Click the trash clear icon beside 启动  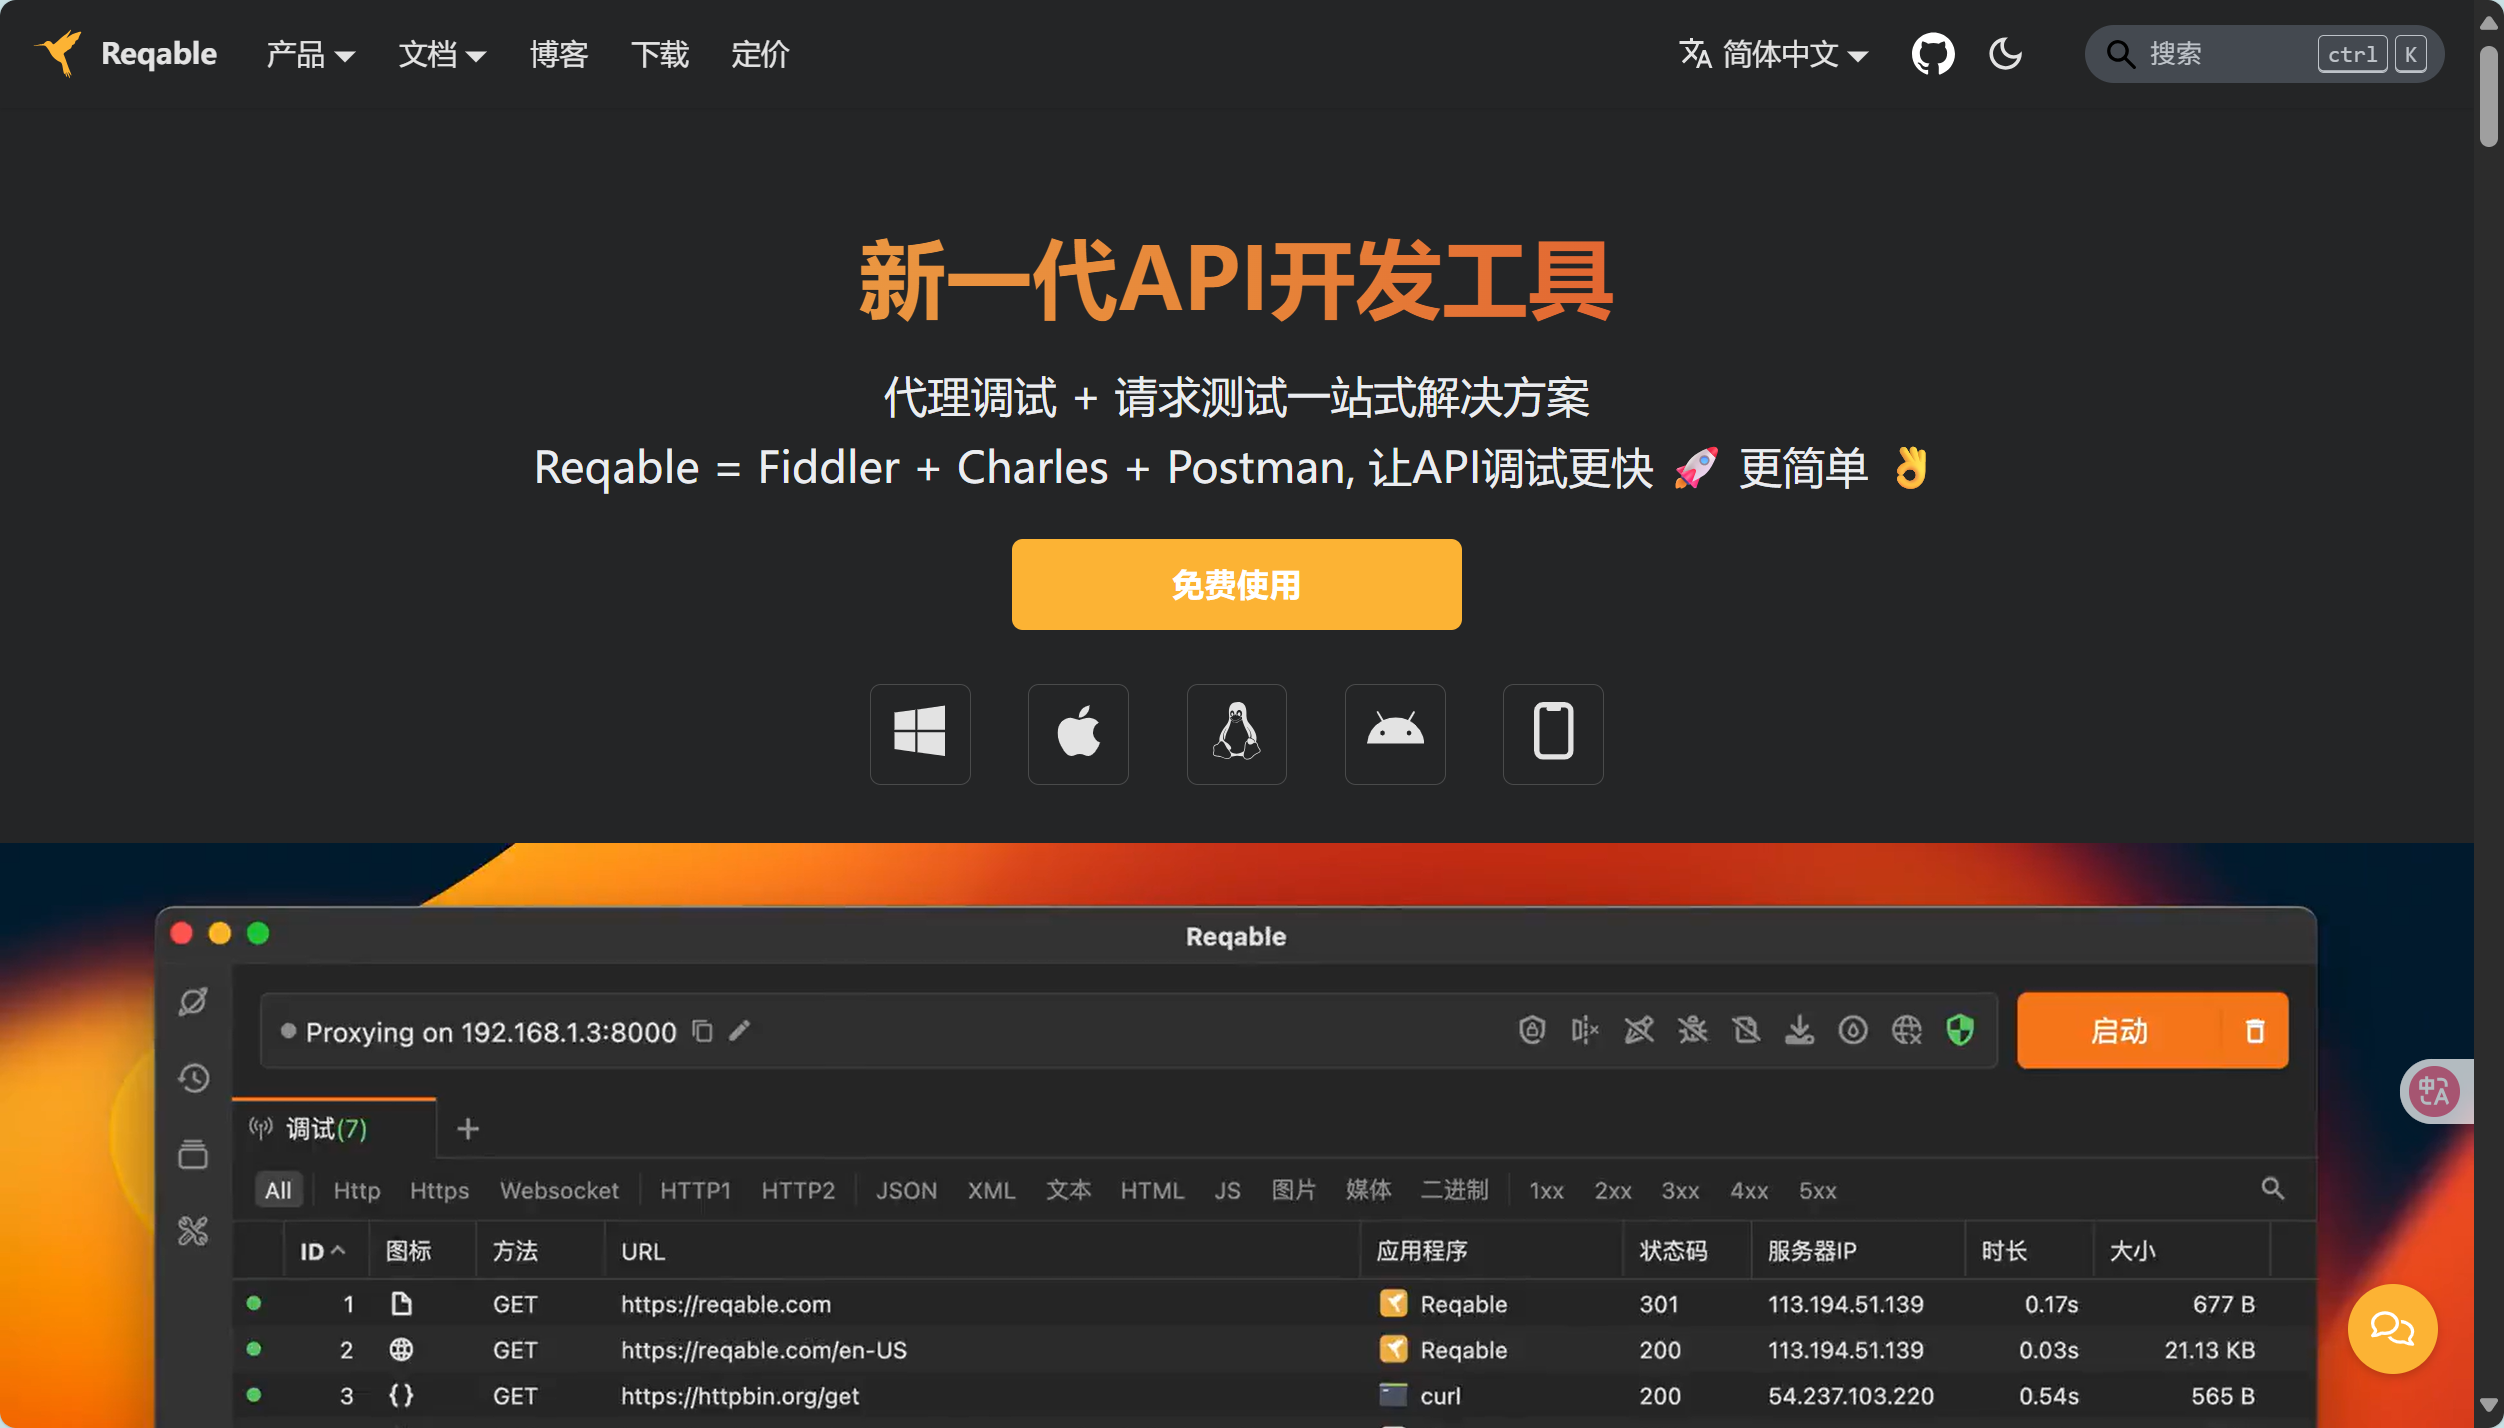point(2254,1030)
